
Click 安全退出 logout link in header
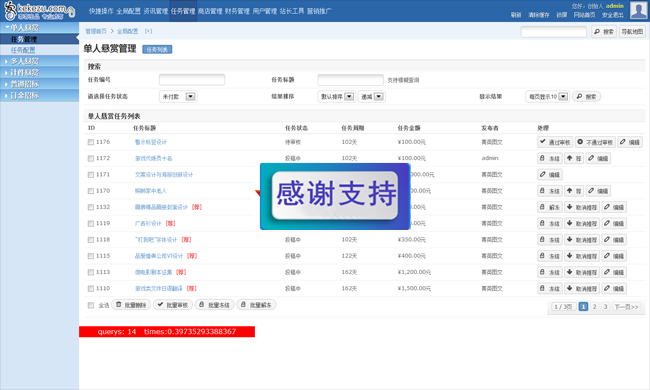(613, 15)
